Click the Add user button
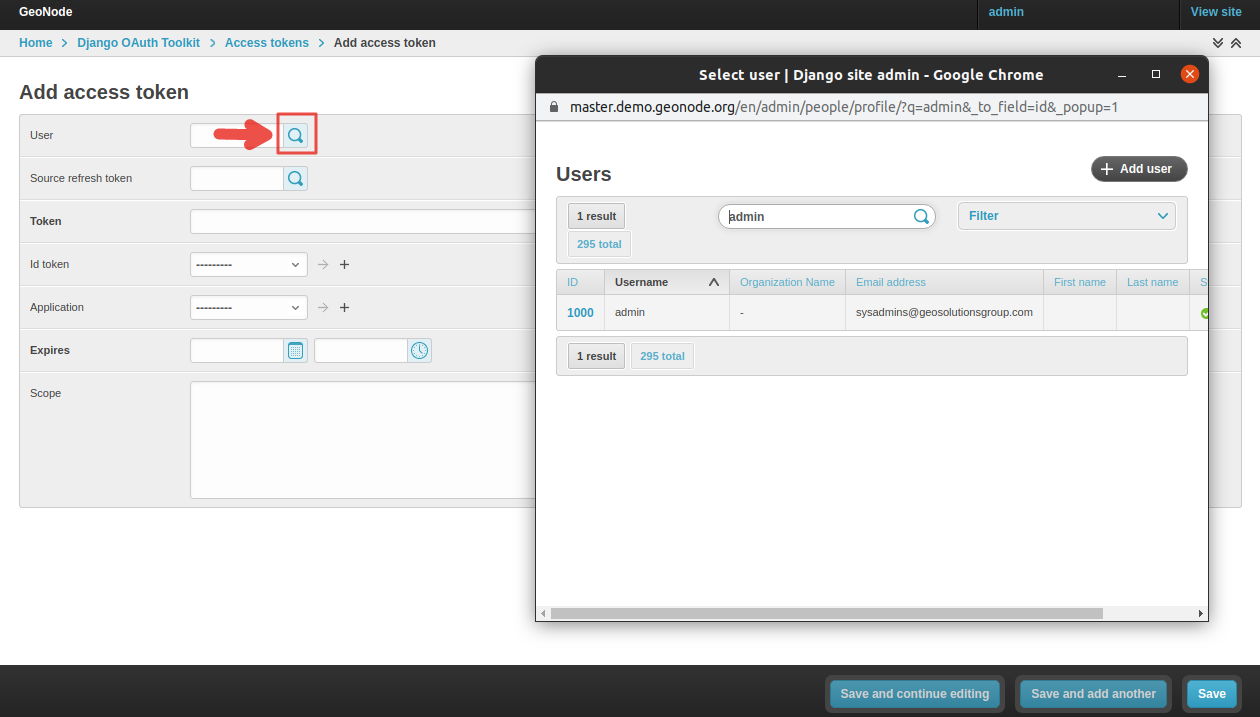 coord(1139,168)
